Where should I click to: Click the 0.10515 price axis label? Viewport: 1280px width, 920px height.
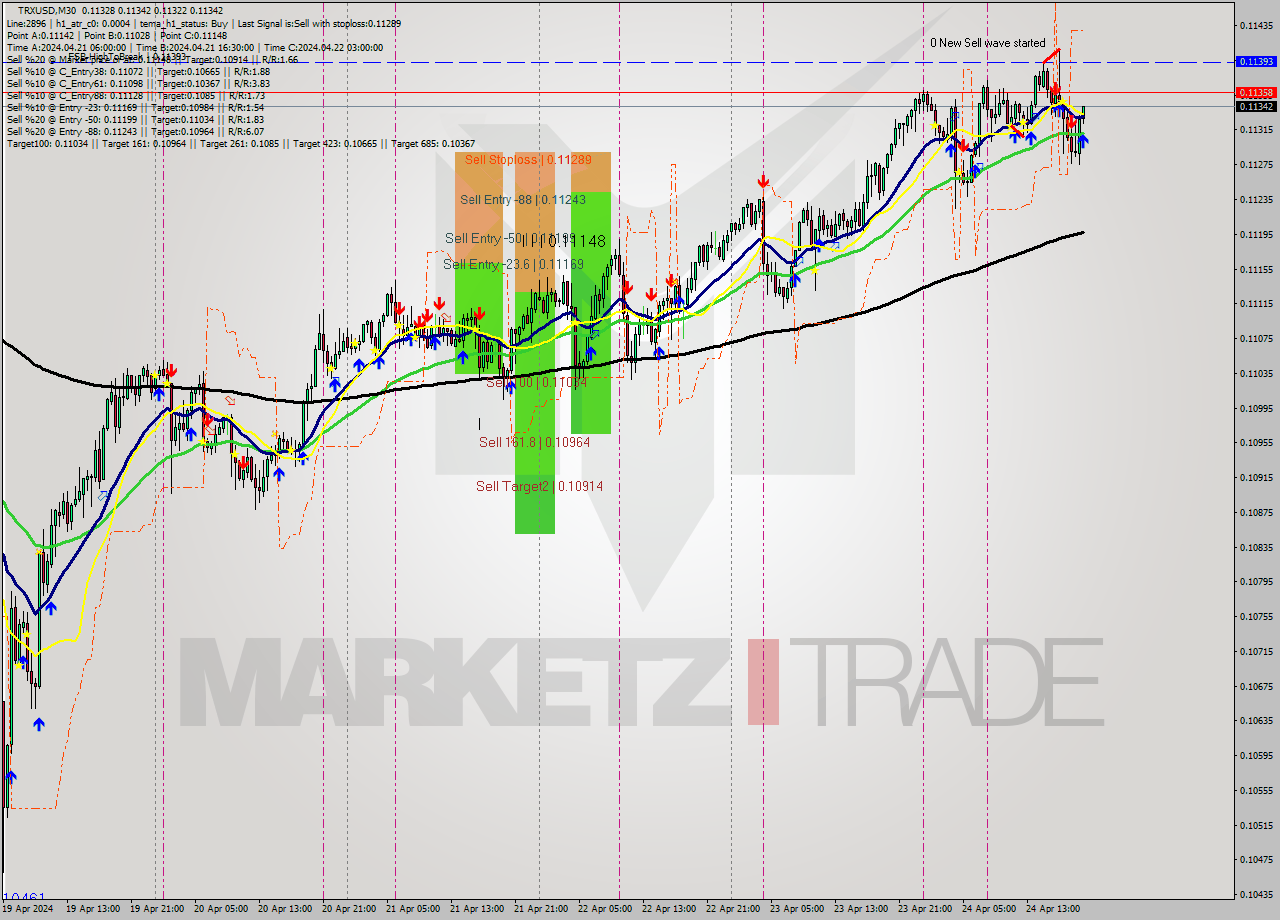pyautogui.click(x=1256, y=825)
